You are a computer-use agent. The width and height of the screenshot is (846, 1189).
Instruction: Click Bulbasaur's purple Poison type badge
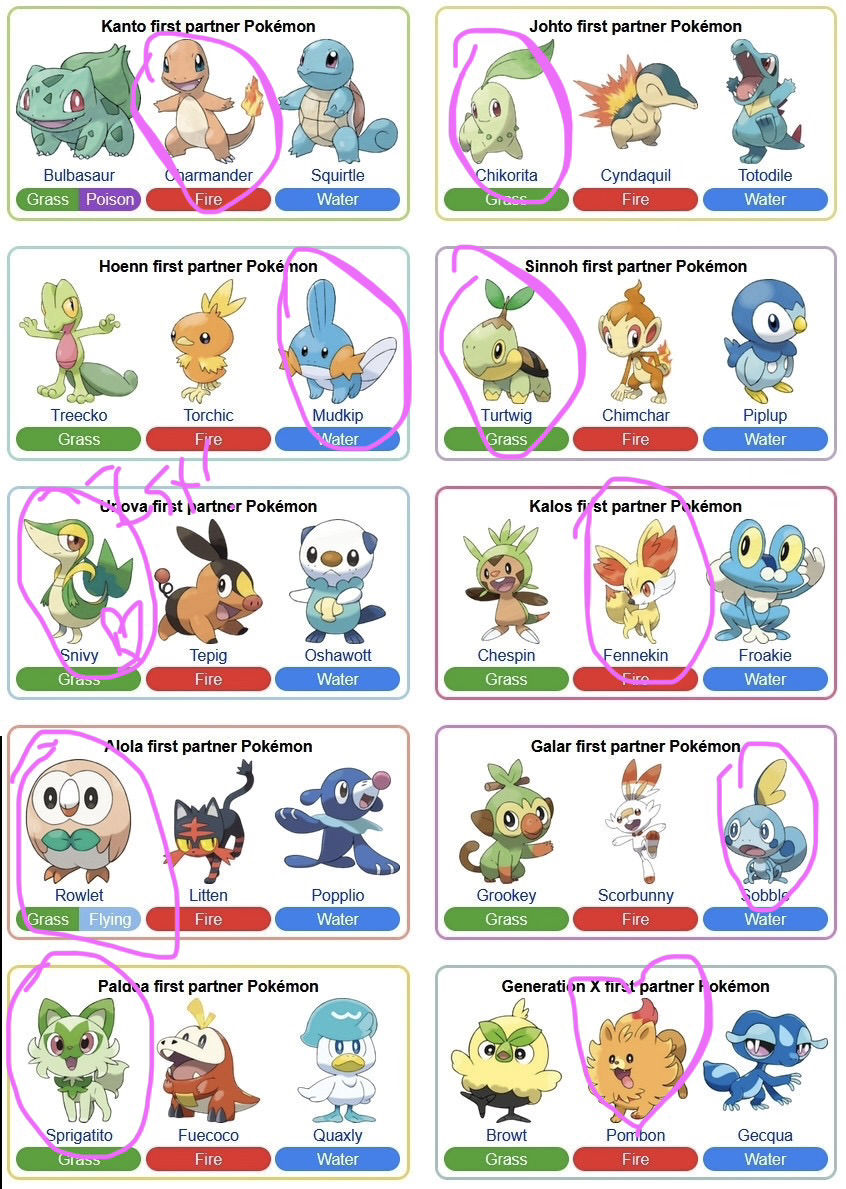pos(110,199)
